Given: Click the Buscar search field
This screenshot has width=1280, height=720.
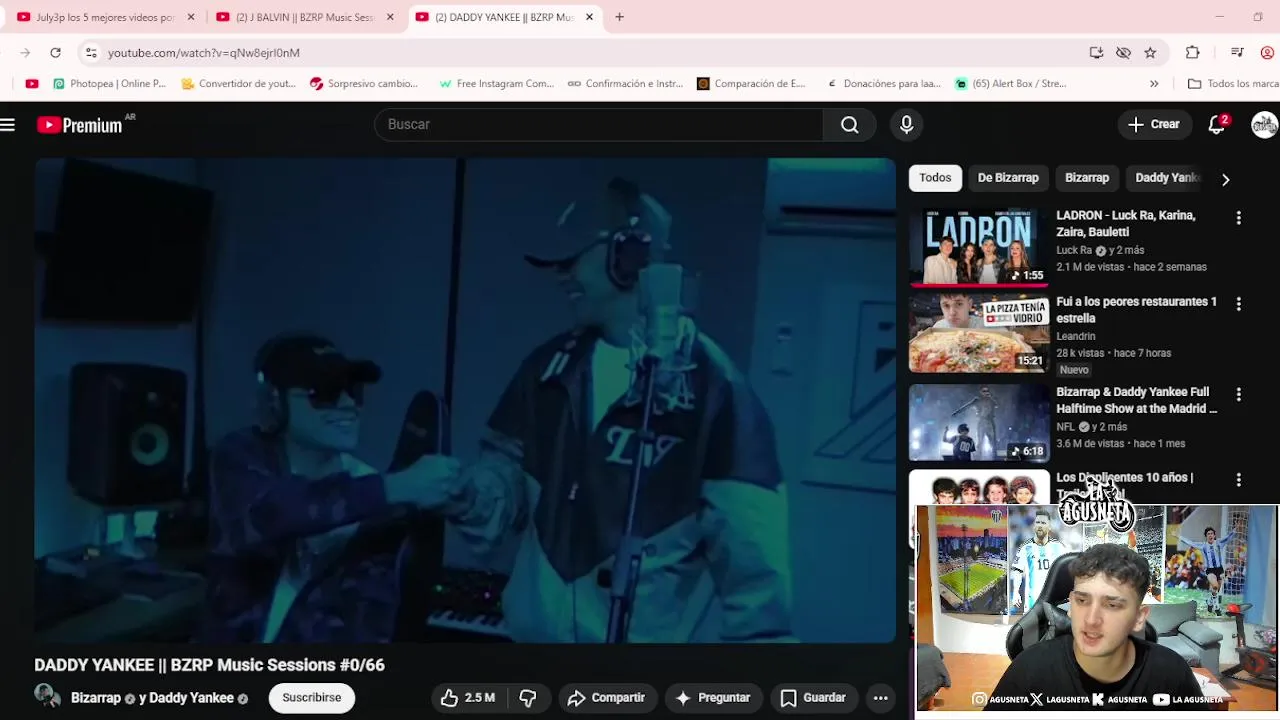Looking at the screenshot, I should [x=599, y=124].
